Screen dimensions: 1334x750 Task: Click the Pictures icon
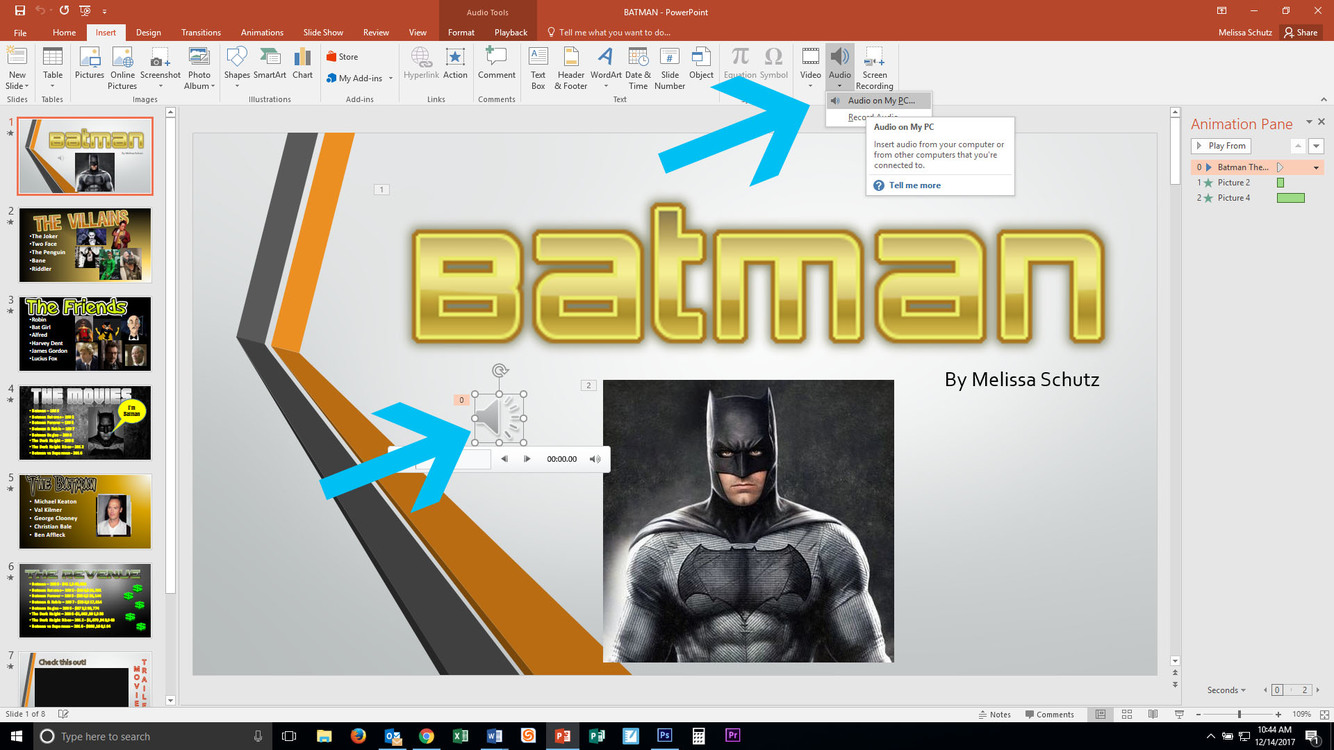tap(89, 64)
